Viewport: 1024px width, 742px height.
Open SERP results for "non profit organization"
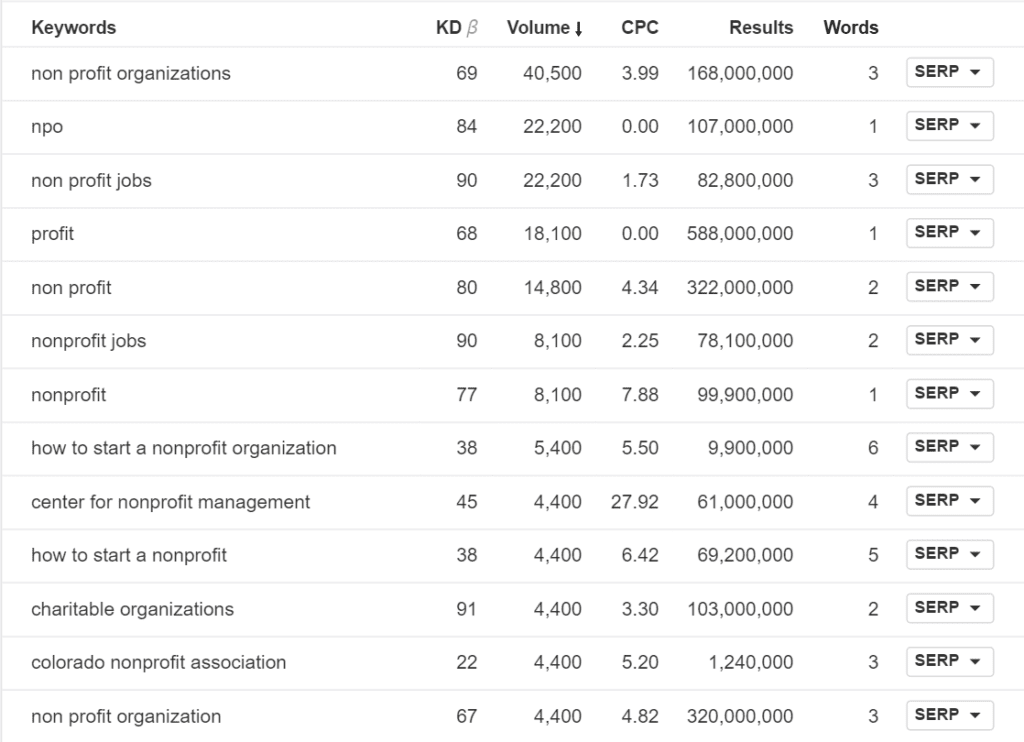pos(948,715)
